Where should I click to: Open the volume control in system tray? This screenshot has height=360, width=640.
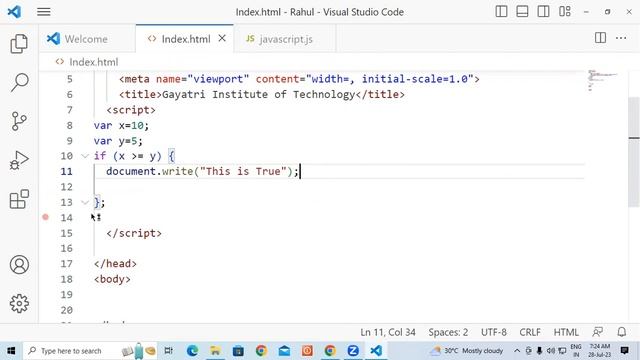[x=551, y=351]
